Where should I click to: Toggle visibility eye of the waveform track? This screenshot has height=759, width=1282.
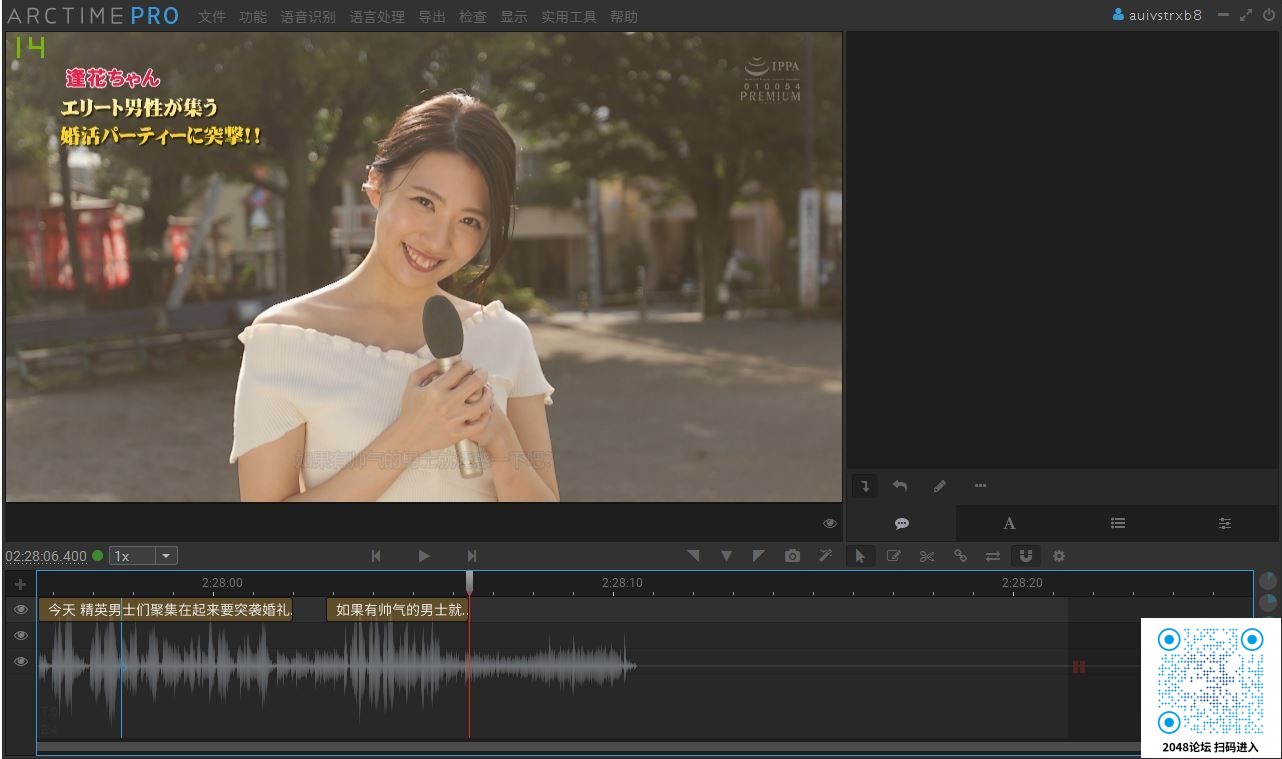[20, 661]
